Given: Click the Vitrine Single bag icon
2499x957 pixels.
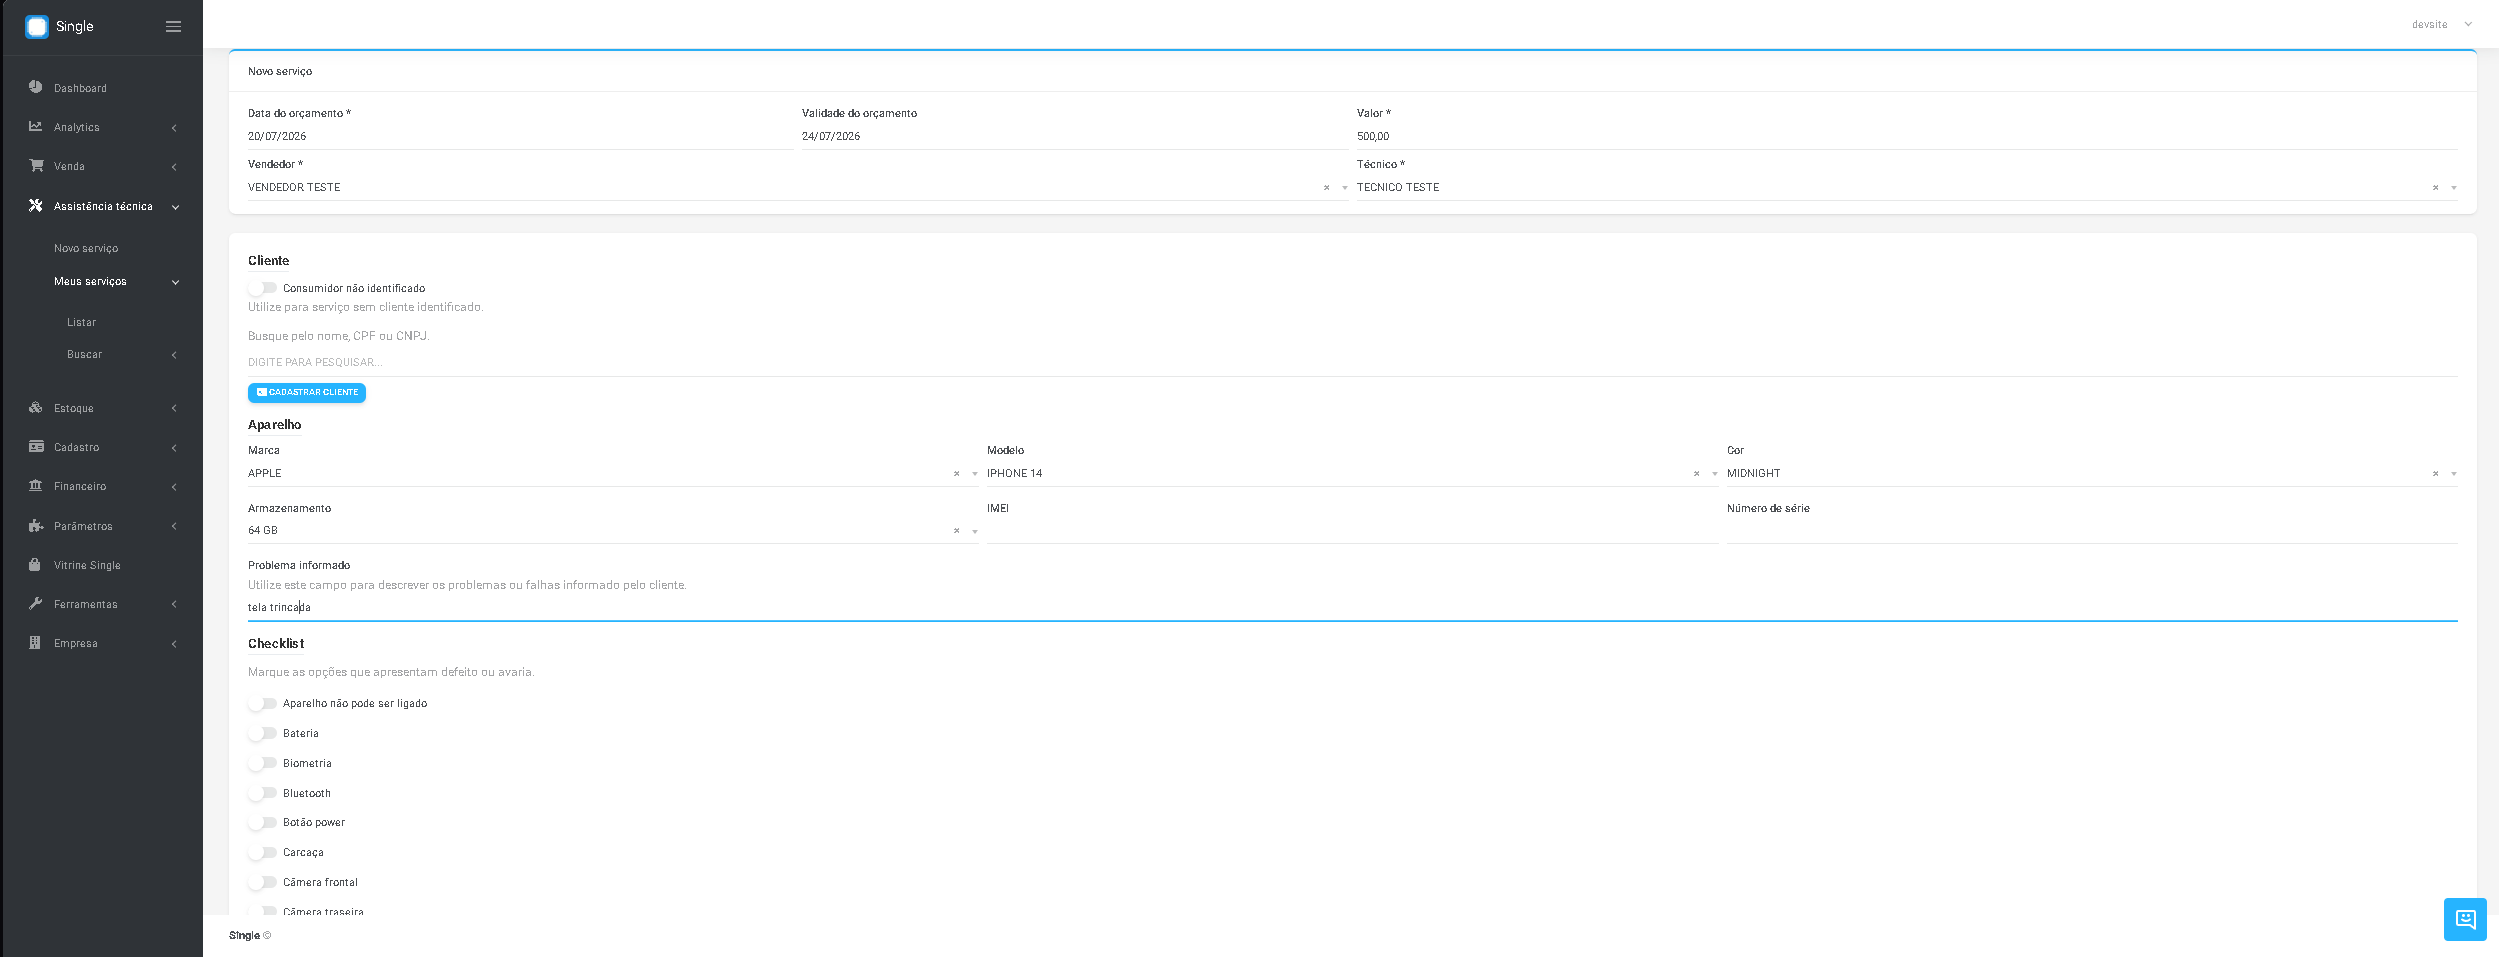Looking at the screenshot, I should (x=35, y=564).
